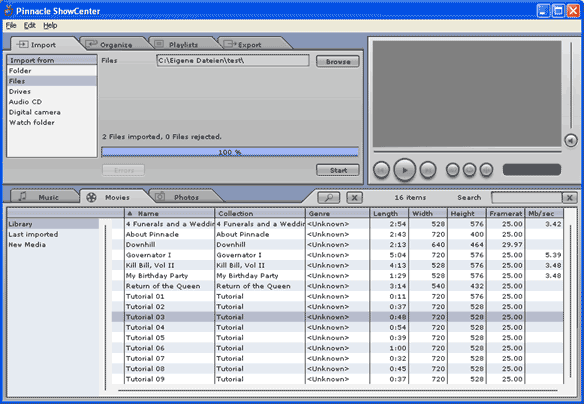The width and height of the screenshot is (584, 404).
Task: Select the 'Tutorial 06' row
Action: pos(337,348)
